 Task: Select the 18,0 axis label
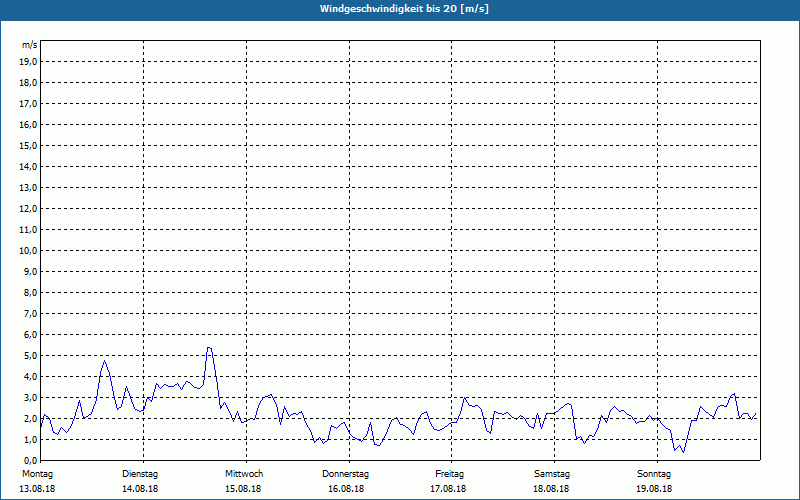coord(27,83)
